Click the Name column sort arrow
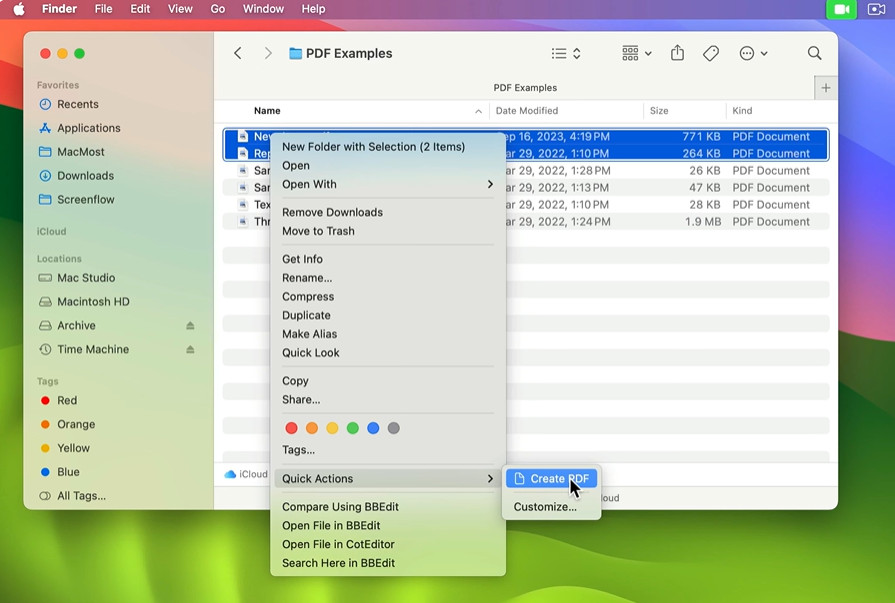This screenshot has height=603, width=895. [479, 110]
